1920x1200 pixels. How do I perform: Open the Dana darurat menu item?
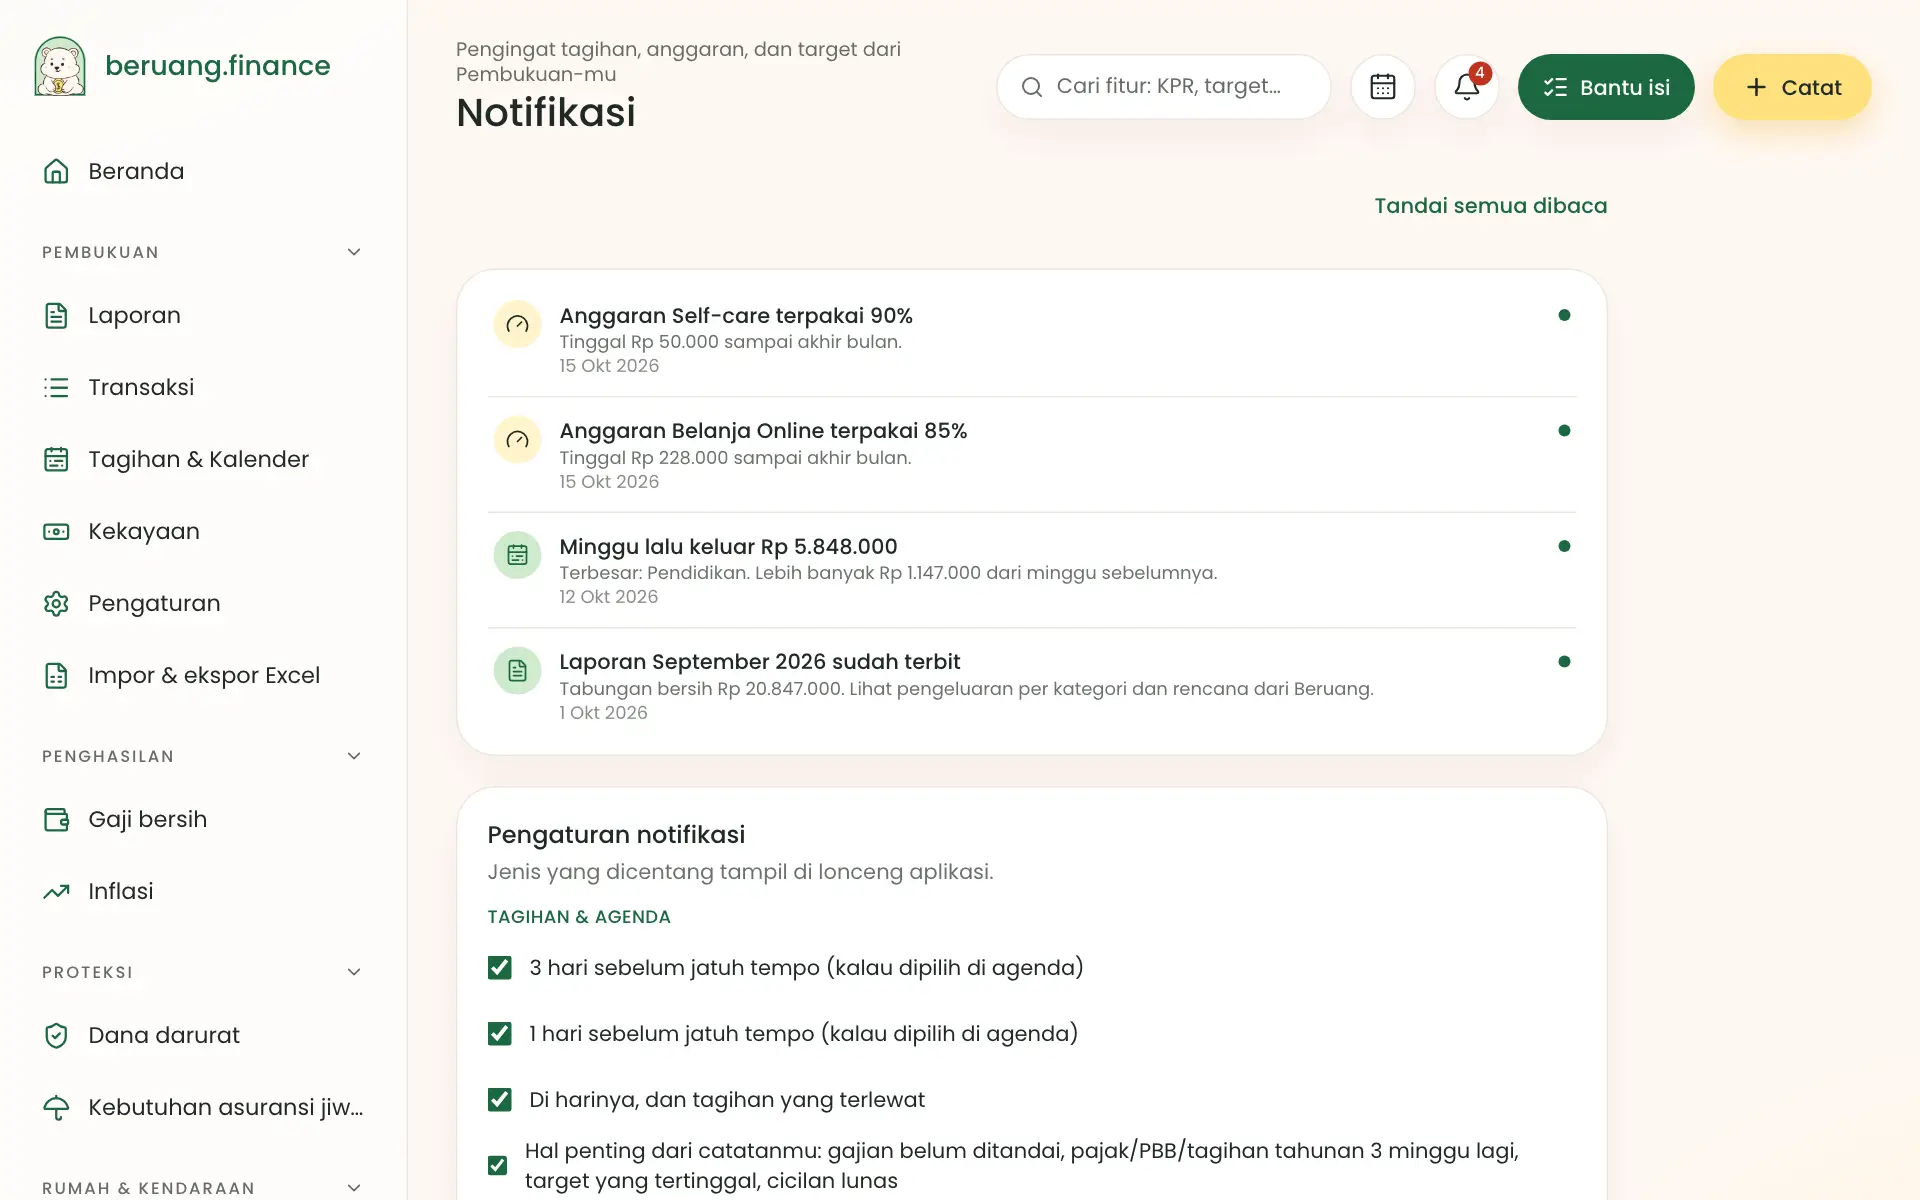(203, 1035)
